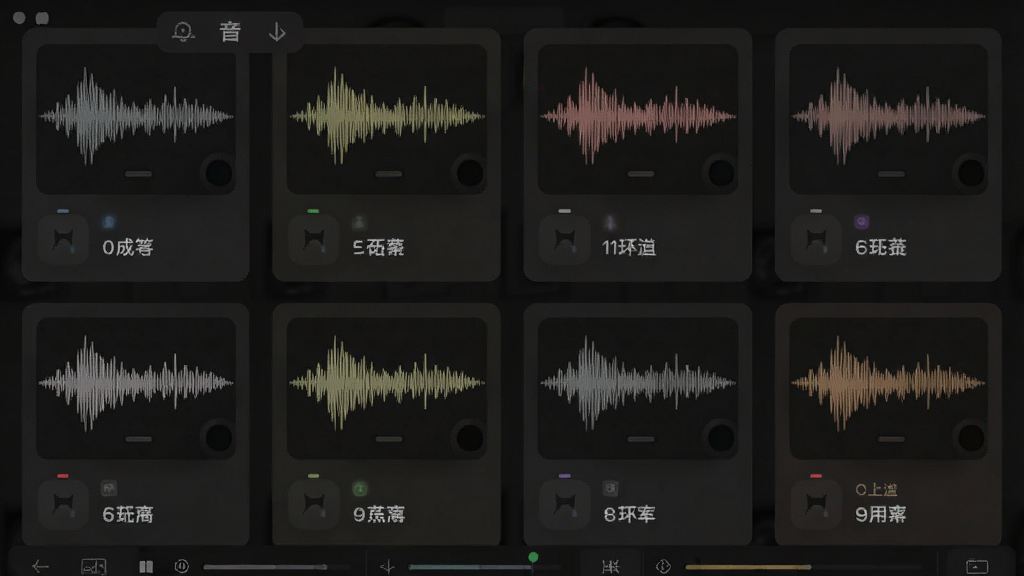Image resolution: width=1024 pixels, height=576 pixels.
Task: Pause playback in the bottom bar
Action: point(146,566)
